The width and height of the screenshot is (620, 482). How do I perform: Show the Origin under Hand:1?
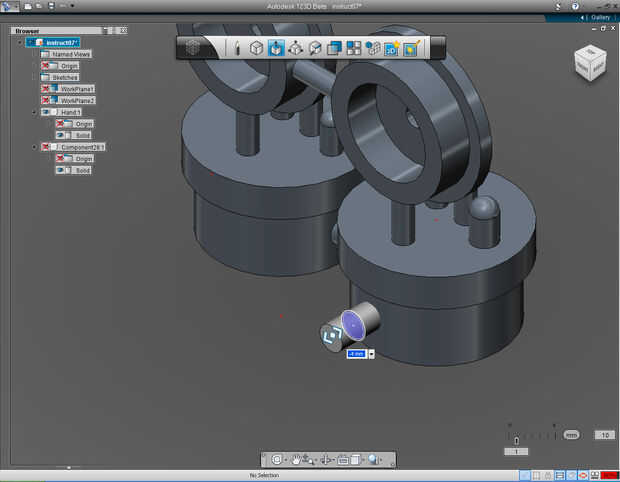60,124
